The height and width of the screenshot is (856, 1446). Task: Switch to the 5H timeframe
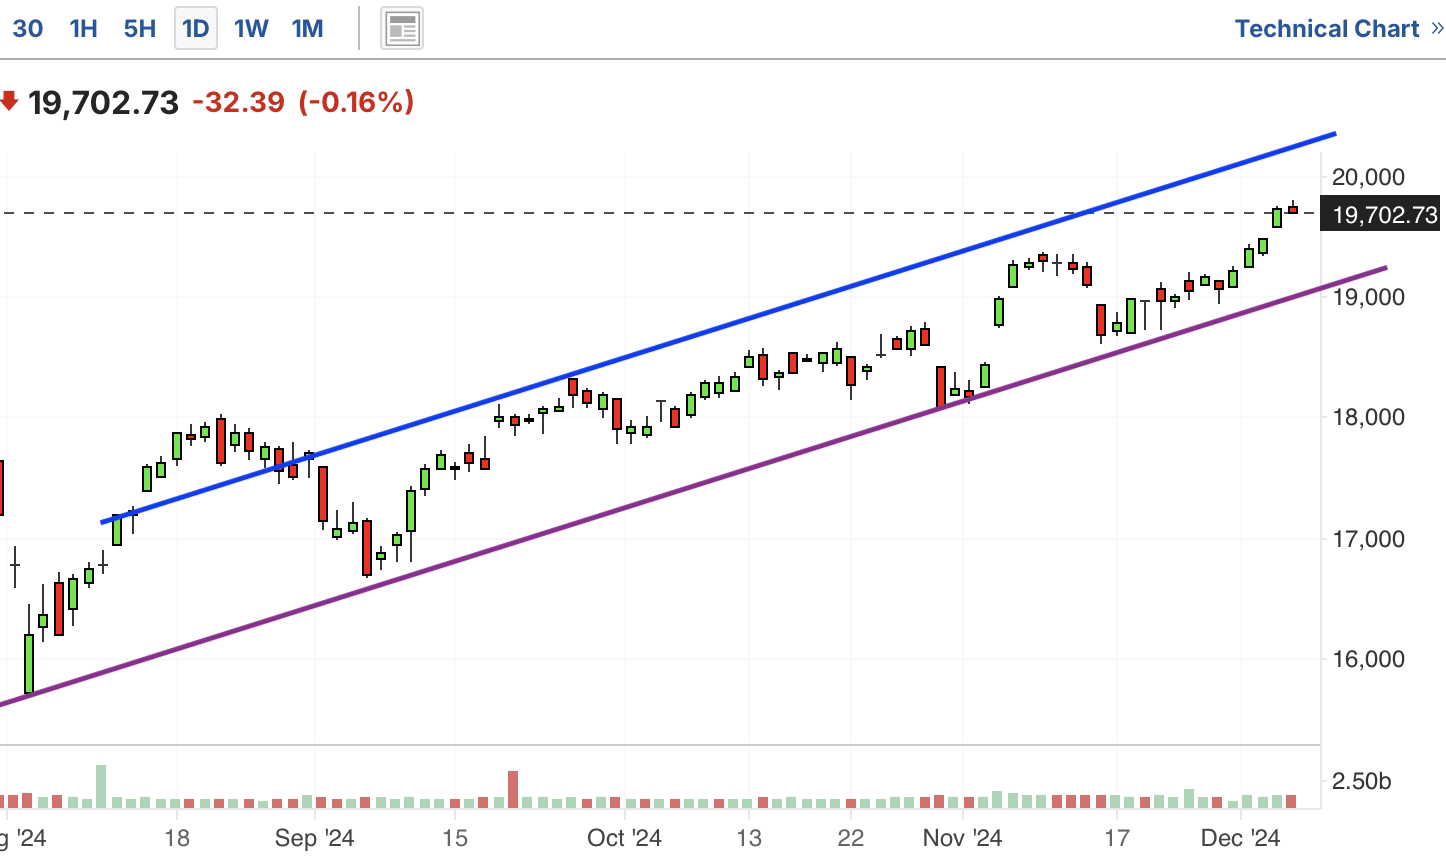[x=140, y=28]
